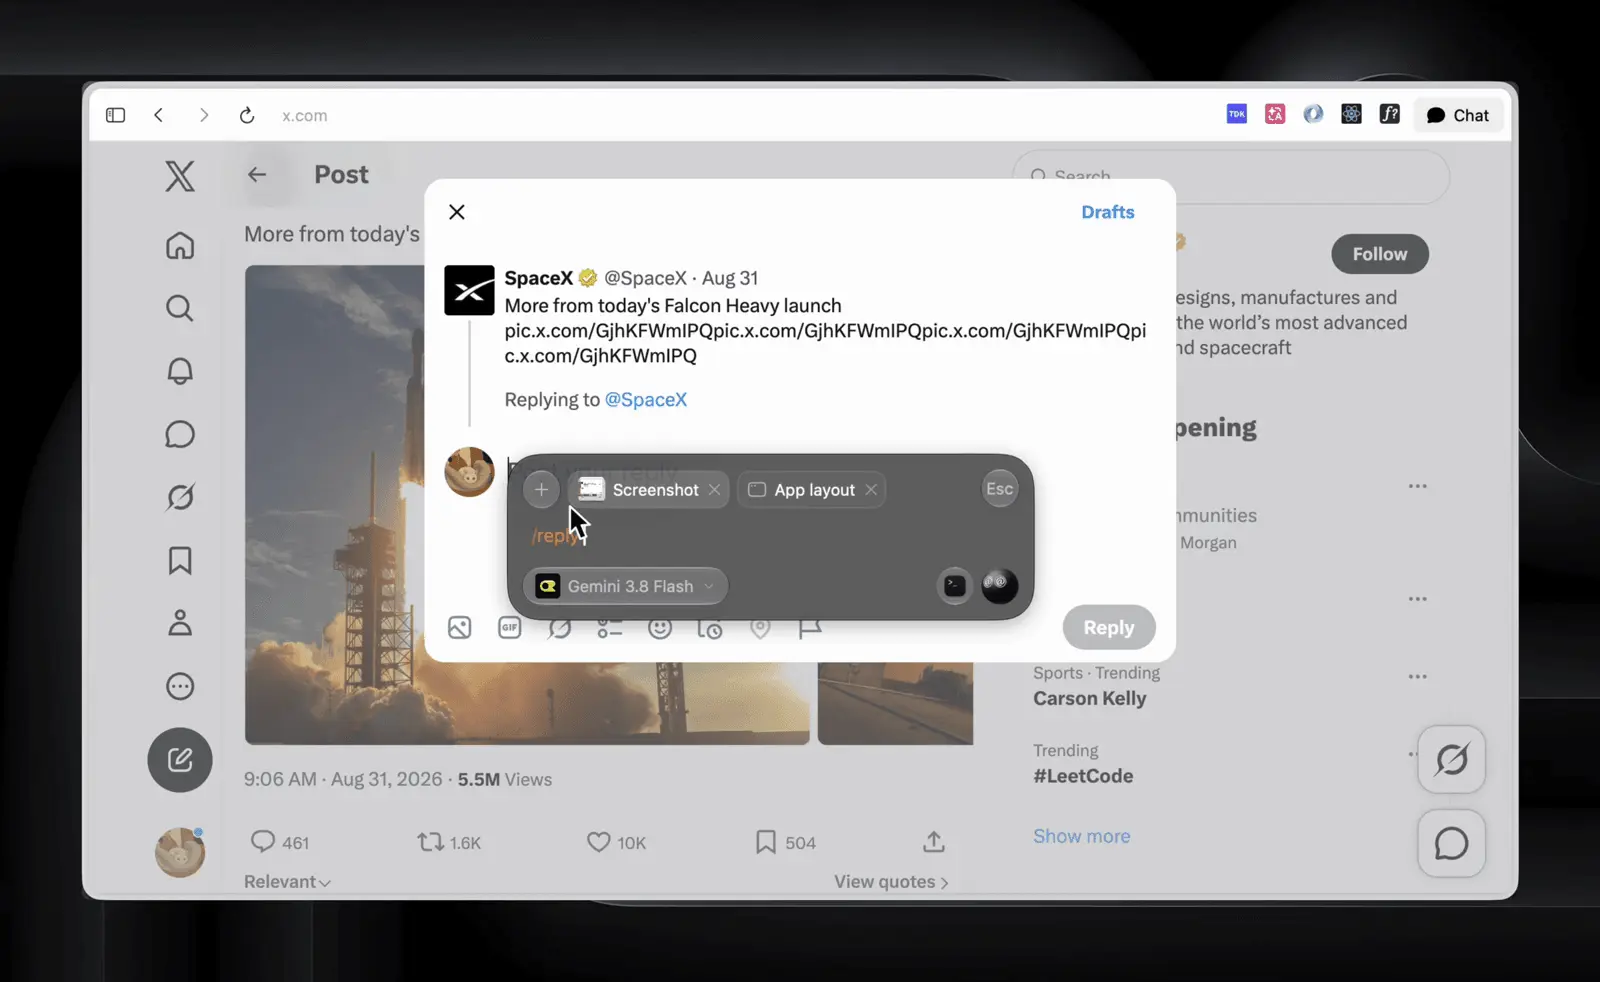The height and width of the screenshot is (982, 1600).
Task: Open the More circle menu in sidebar
Action: 180,686
